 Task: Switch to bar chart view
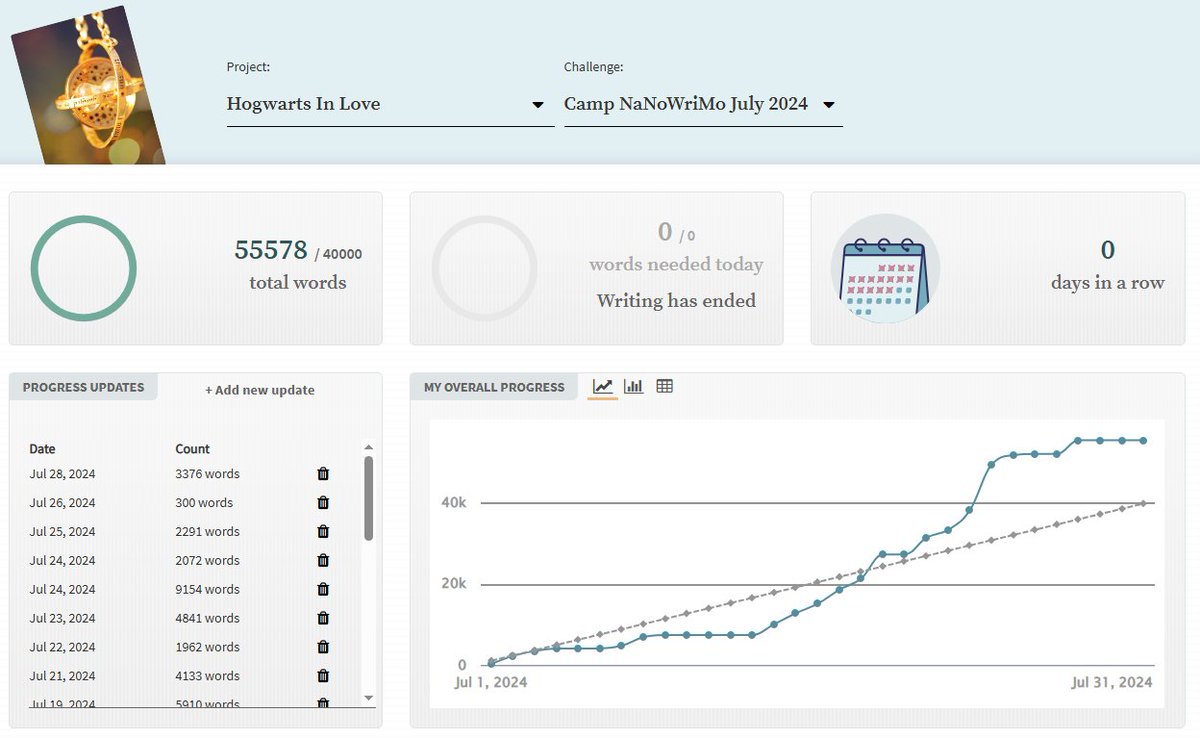pyautogui.click(x=634, y=387)
